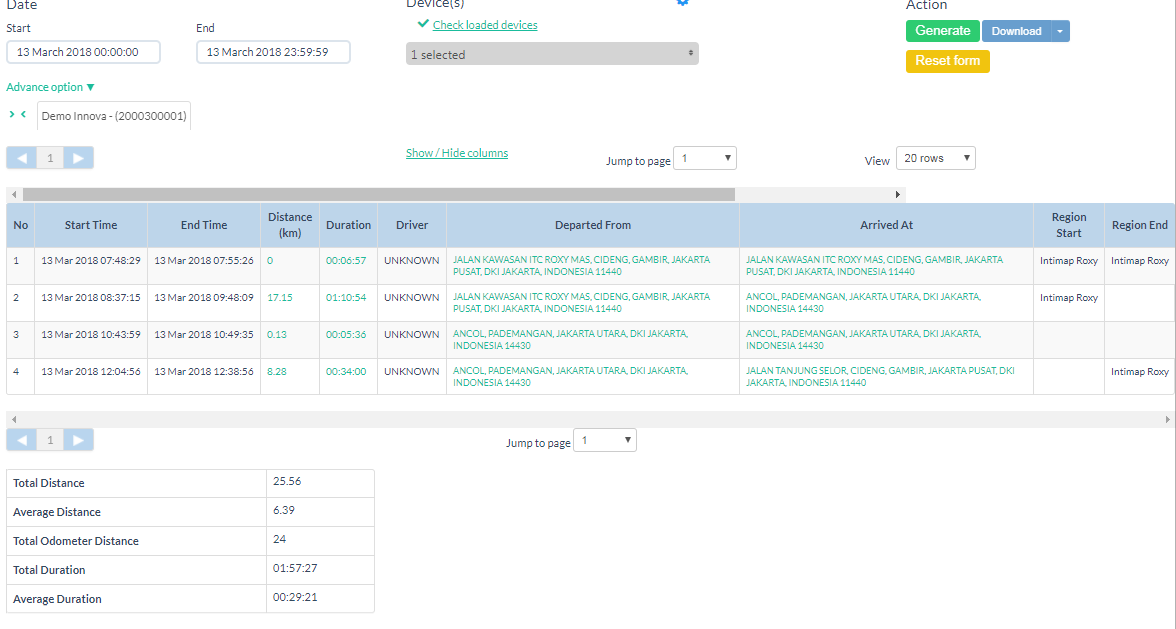Go to previous page in top pagination
Viewport: 1176px width, 629px height.
22,157
